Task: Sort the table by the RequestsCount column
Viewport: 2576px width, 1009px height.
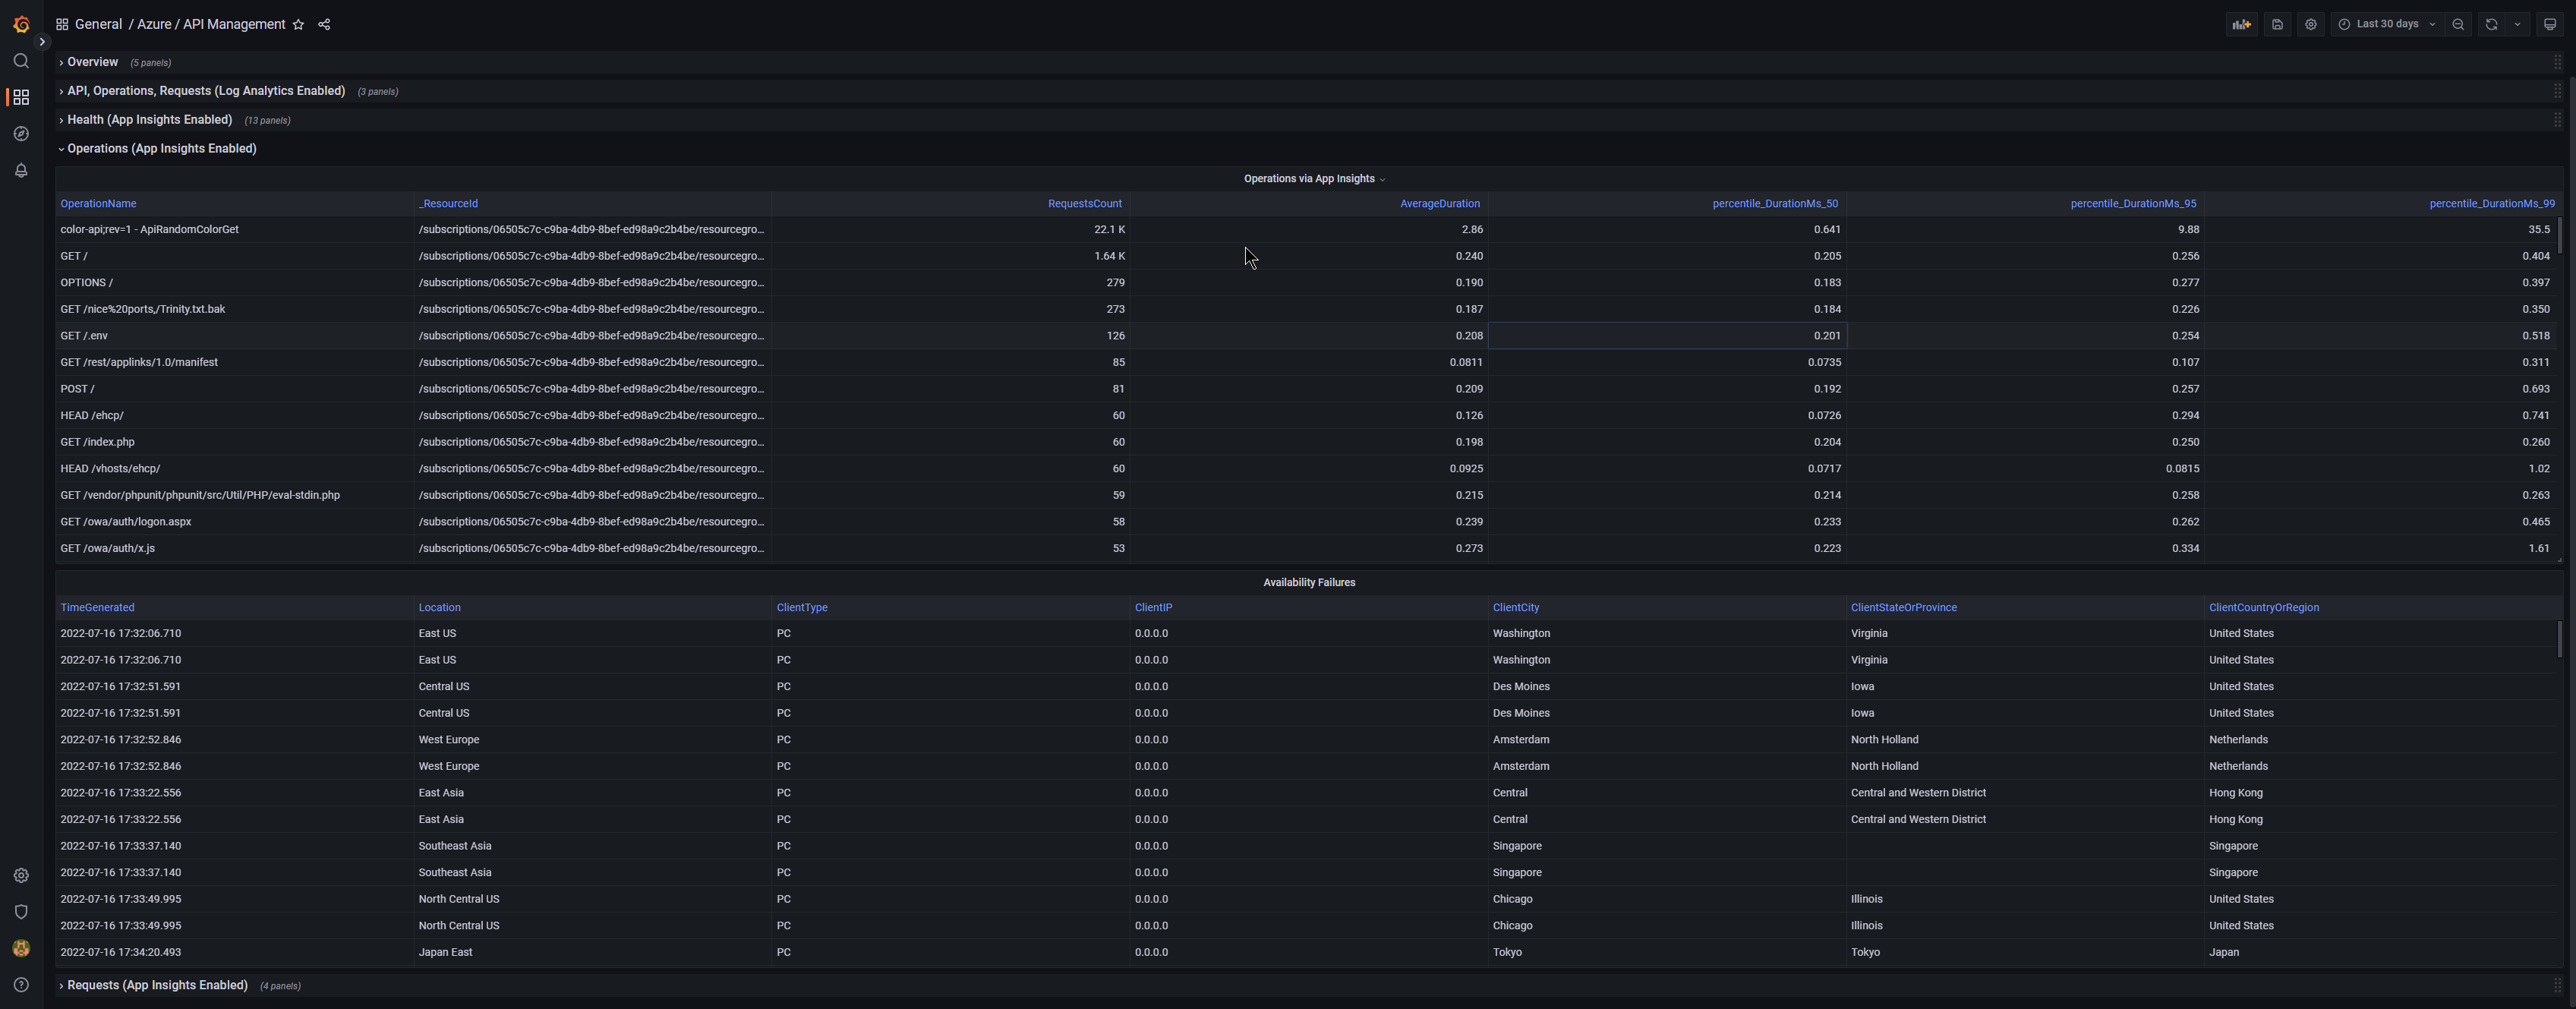Action: click(1084, 204)
